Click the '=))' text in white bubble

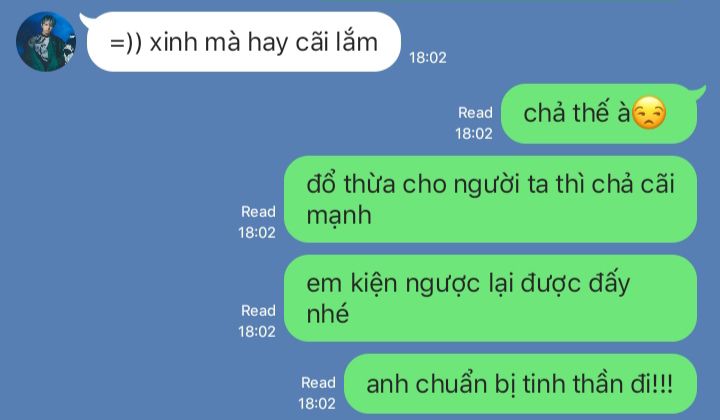click(126, 43)
